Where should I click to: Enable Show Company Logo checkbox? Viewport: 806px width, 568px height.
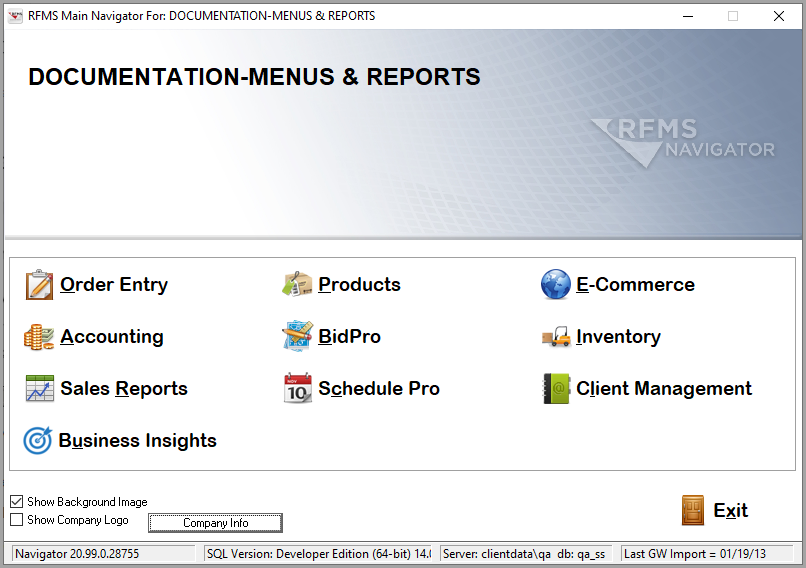[x=16, y=520]
